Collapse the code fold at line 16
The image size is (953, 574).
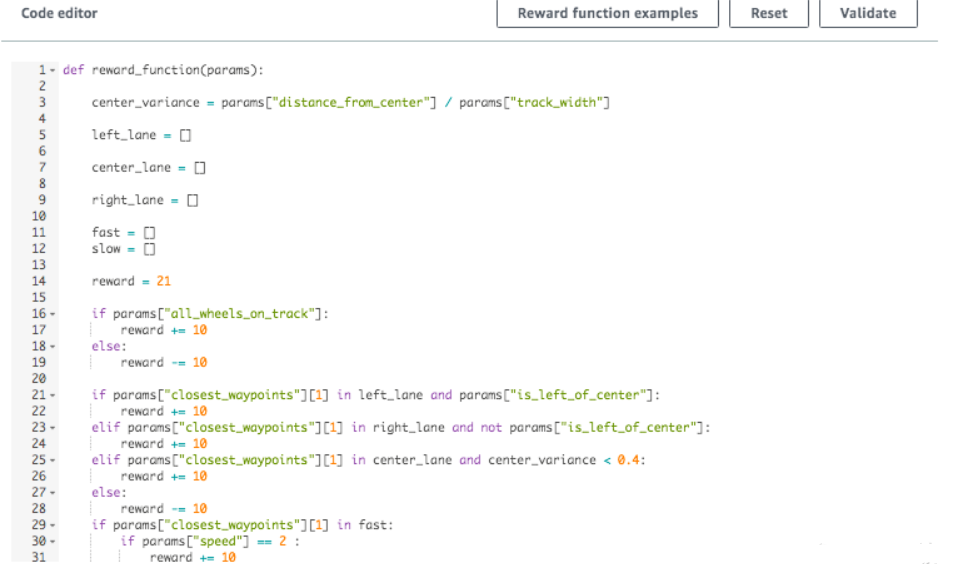coord(53,314)
